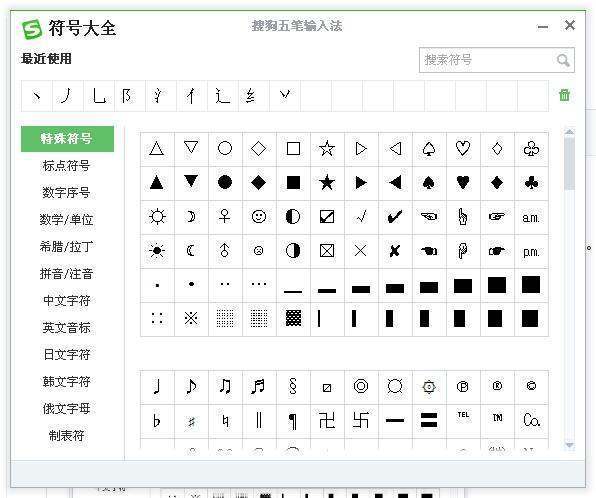Image resolution: width=596 pixels, height=498 pixels.
Task: Click the Sogou S logo
Action: (32, 29)
